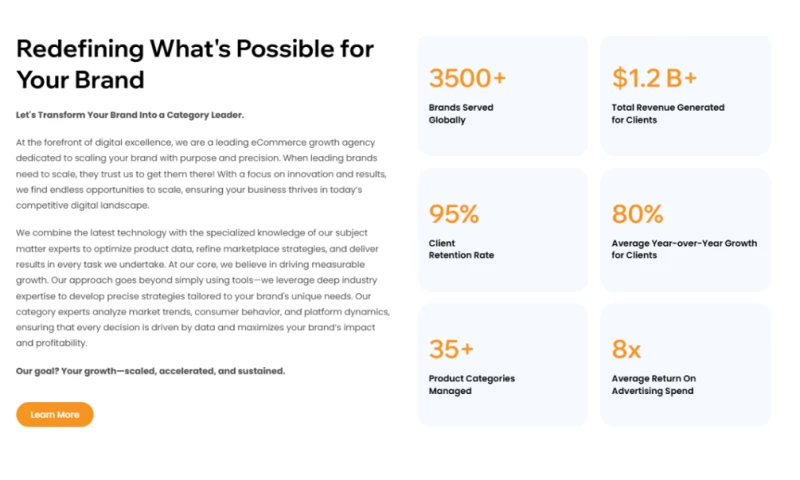Click the "Our goal? Your growth" closing line
The height and width of the screenshot is (480, 800).
pos(150,371)
